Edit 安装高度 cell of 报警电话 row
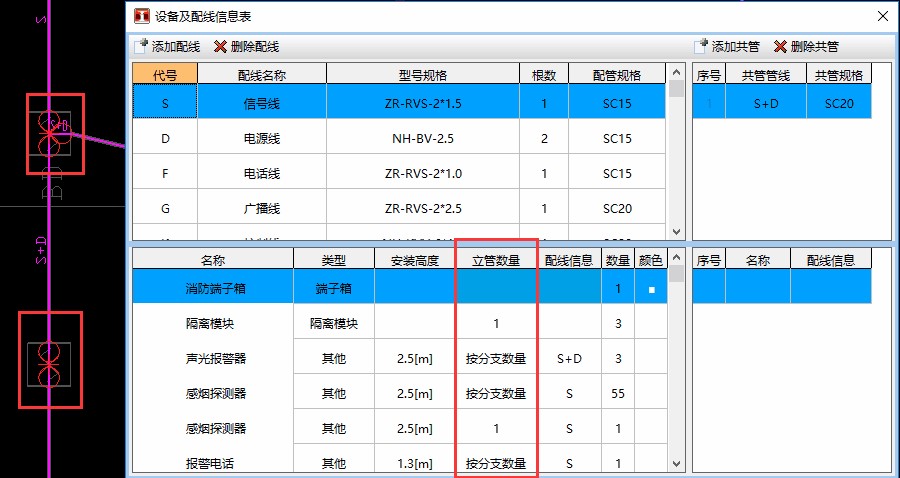 coord(410,463)
